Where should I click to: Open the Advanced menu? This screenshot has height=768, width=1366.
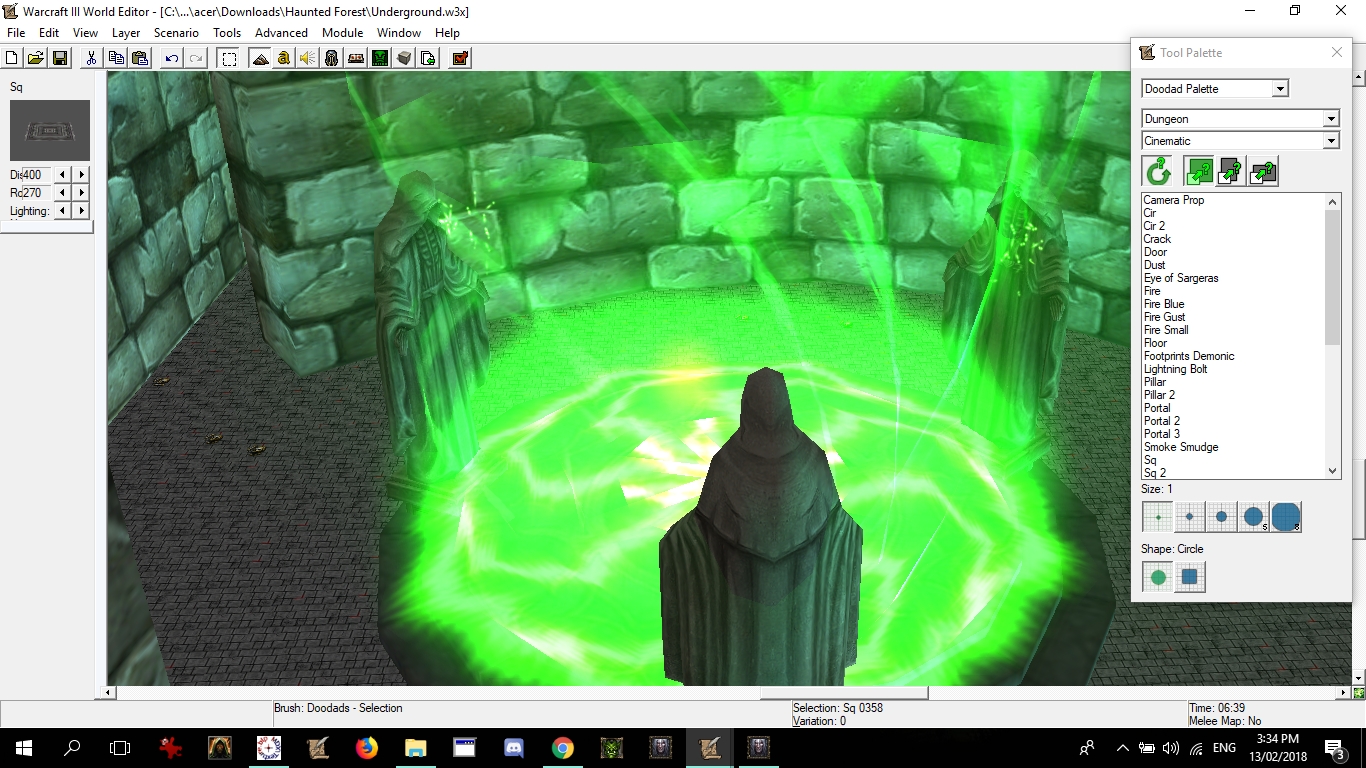point(281,33)
